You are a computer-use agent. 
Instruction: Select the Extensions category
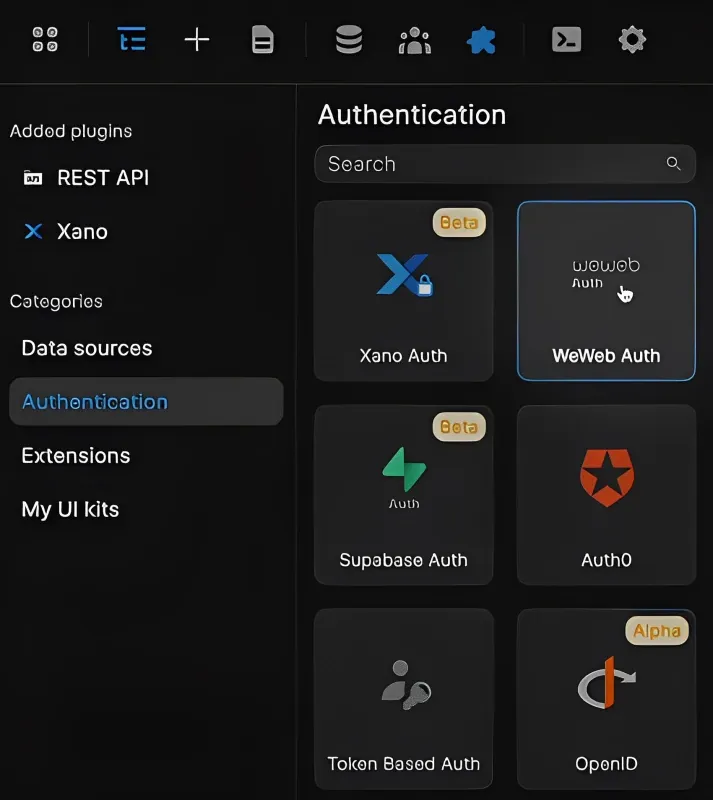point(76,455)
